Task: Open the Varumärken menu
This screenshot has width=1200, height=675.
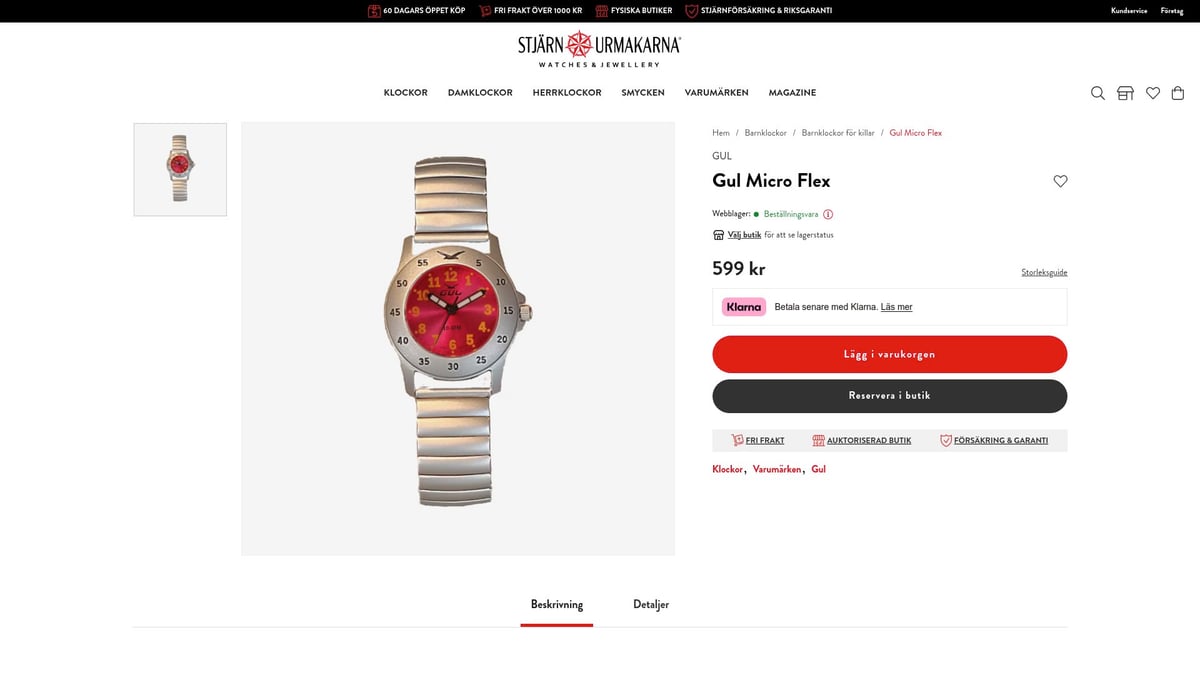Action: tap(716, 93)
